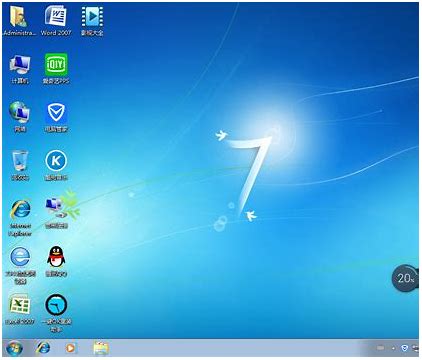422x360 pixels.
Task: Open the Windows Start menu orb
Action: [14, 349]
